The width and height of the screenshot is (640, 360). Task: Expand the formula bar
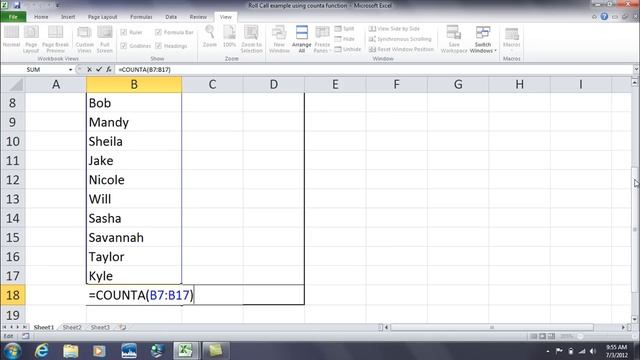pyautogui.click(x=636, y=69)
